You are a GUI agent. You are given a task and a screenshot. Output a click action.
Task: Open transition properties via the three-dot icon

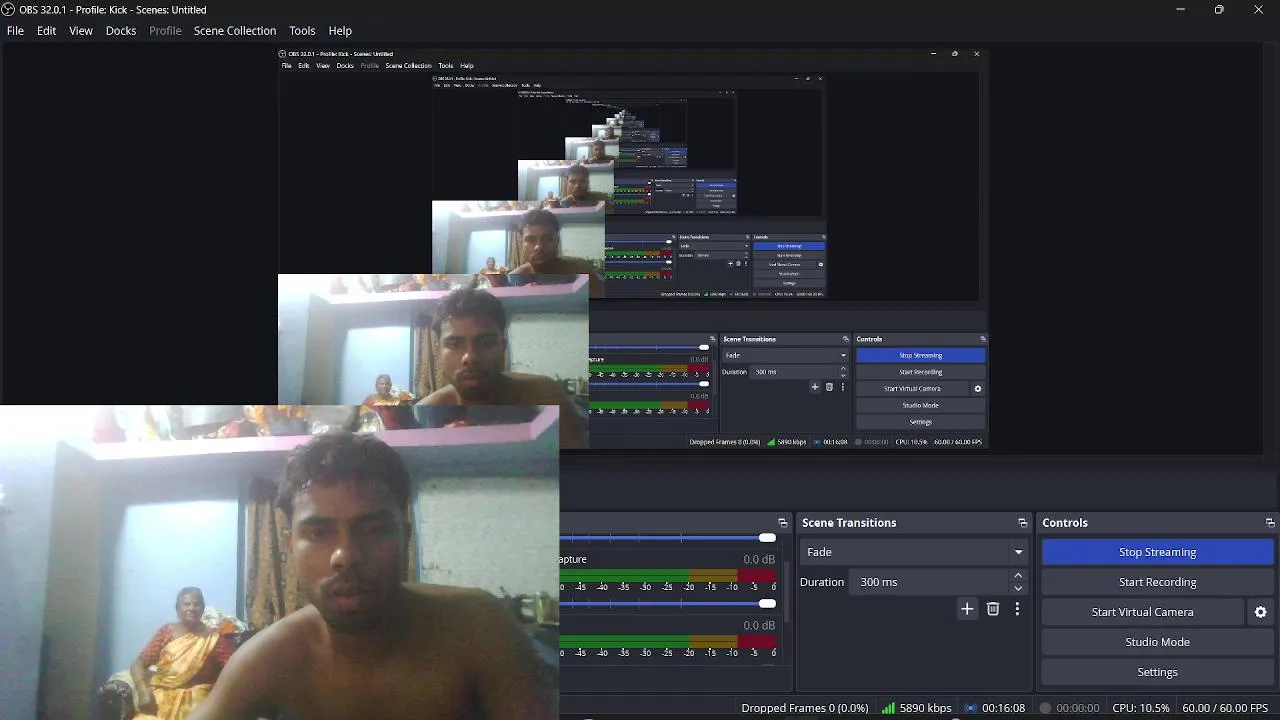[x=1017, y=609]
